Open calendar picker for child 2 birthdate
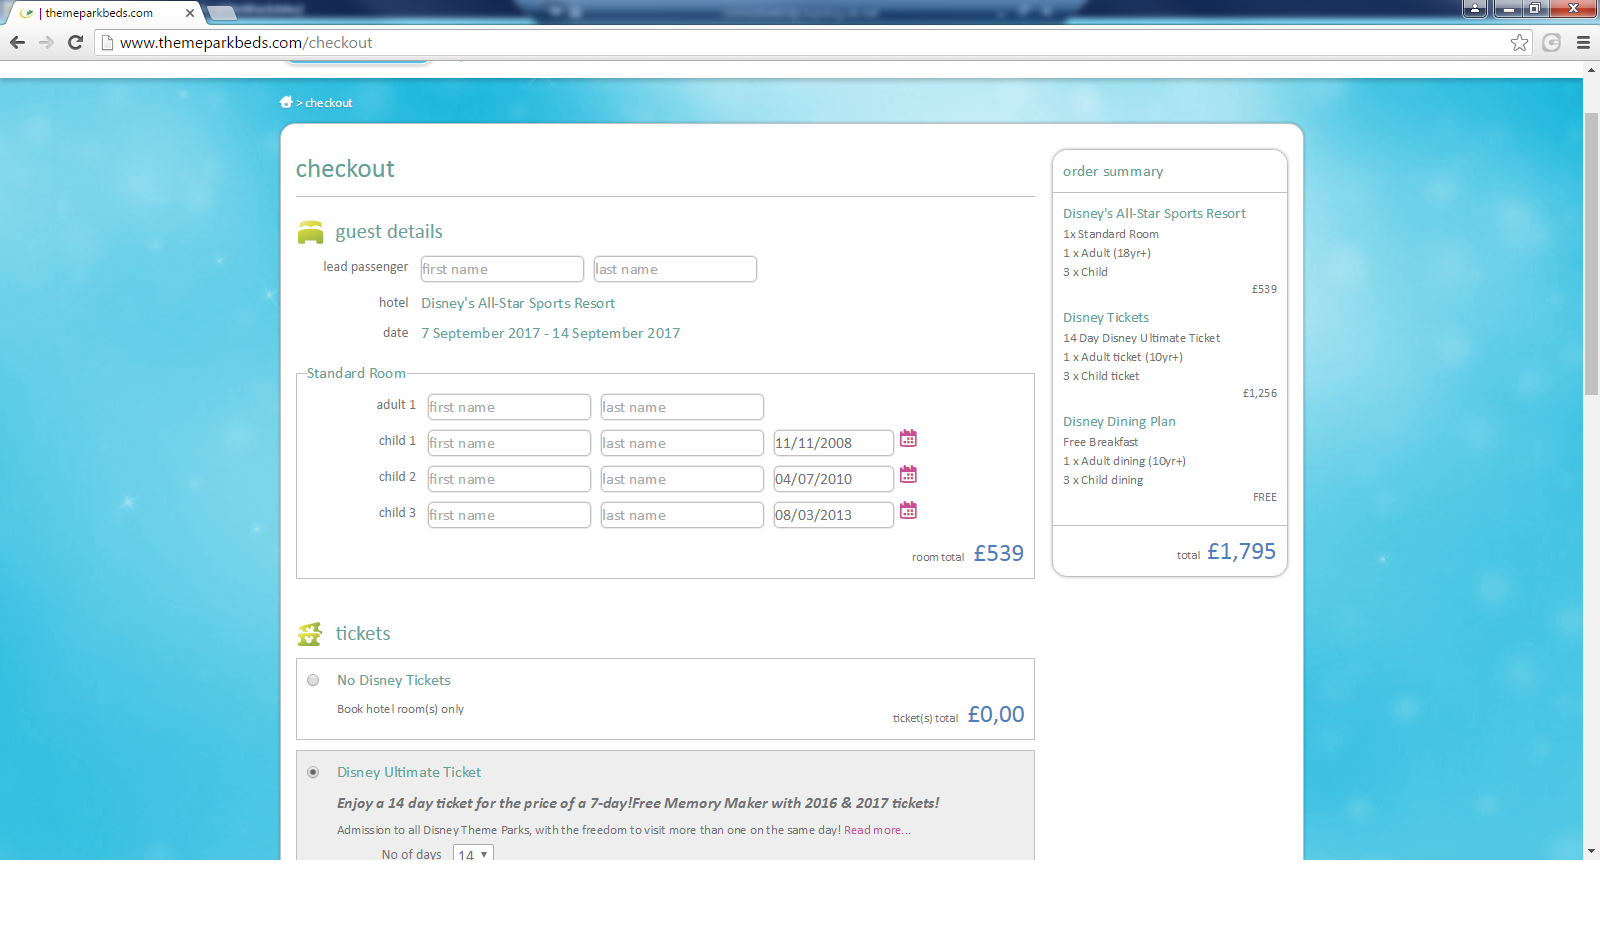The height and width of the screenshot is (926, 1600). [908, 475]
